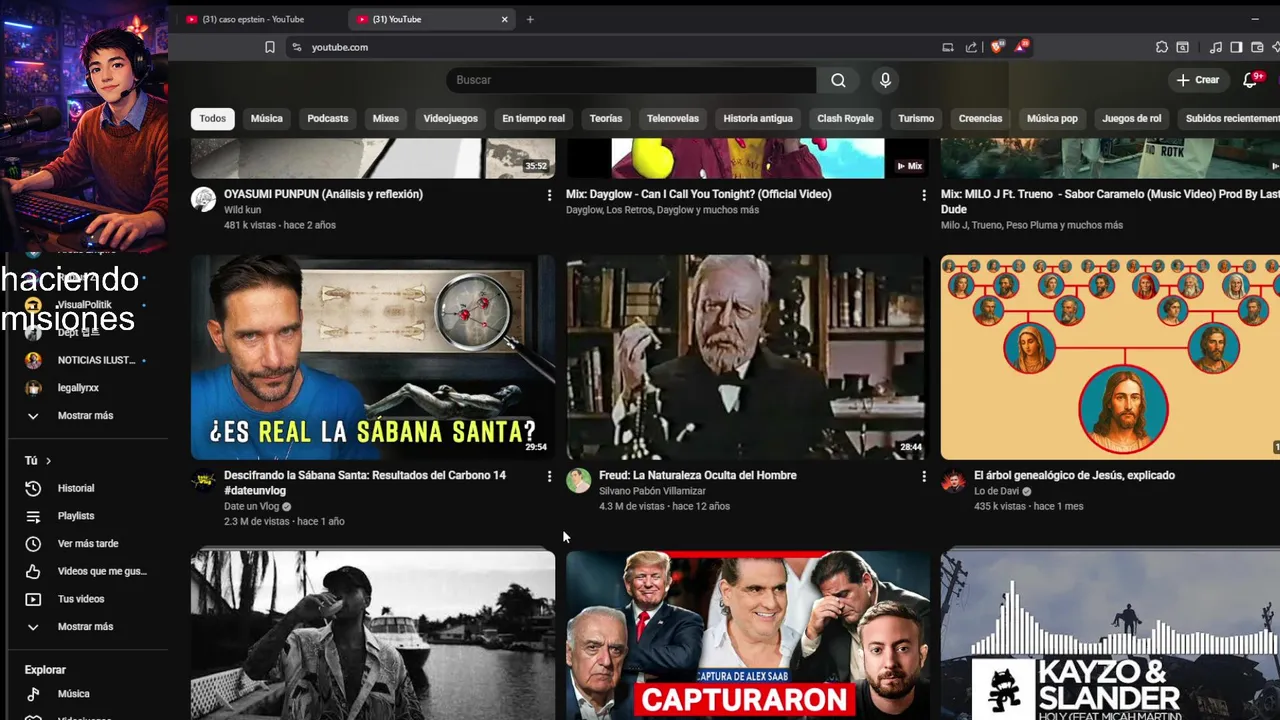
Task: Open Freud La Naturaleza Oculta thumbnail
Action: [x=748, y=357]
